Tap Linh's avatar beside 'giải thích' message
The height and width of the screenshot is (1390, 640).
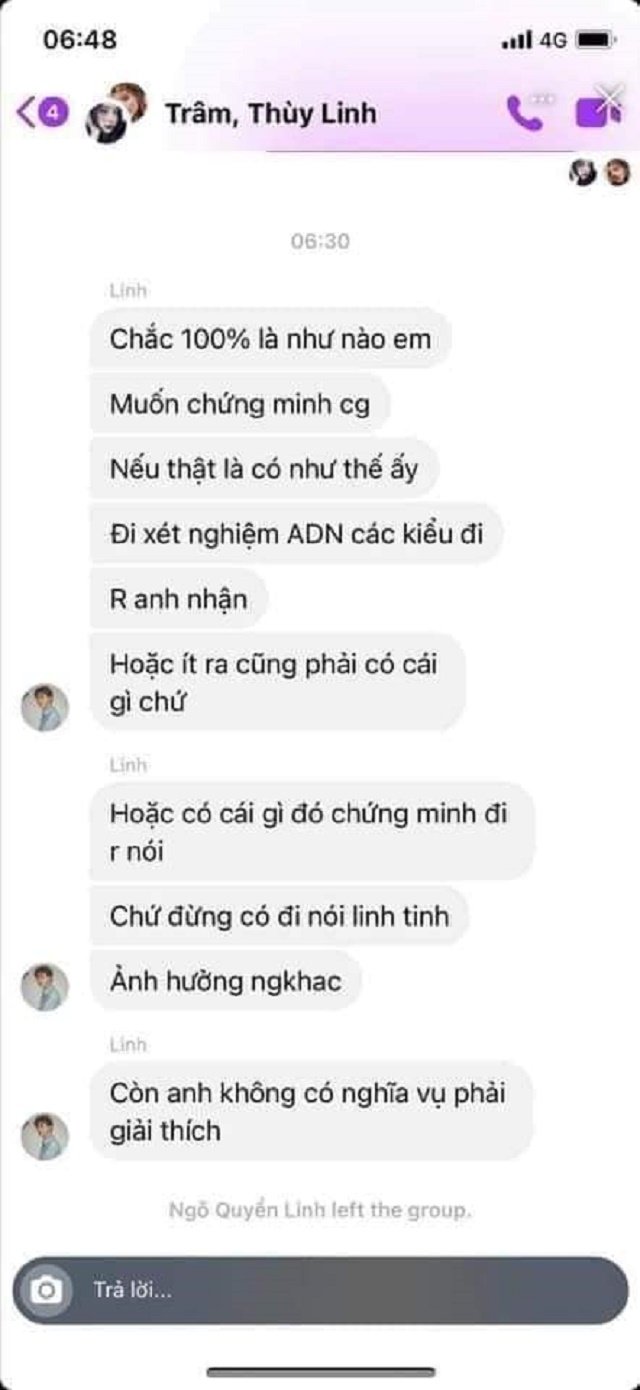click(x=45, y=1137)
